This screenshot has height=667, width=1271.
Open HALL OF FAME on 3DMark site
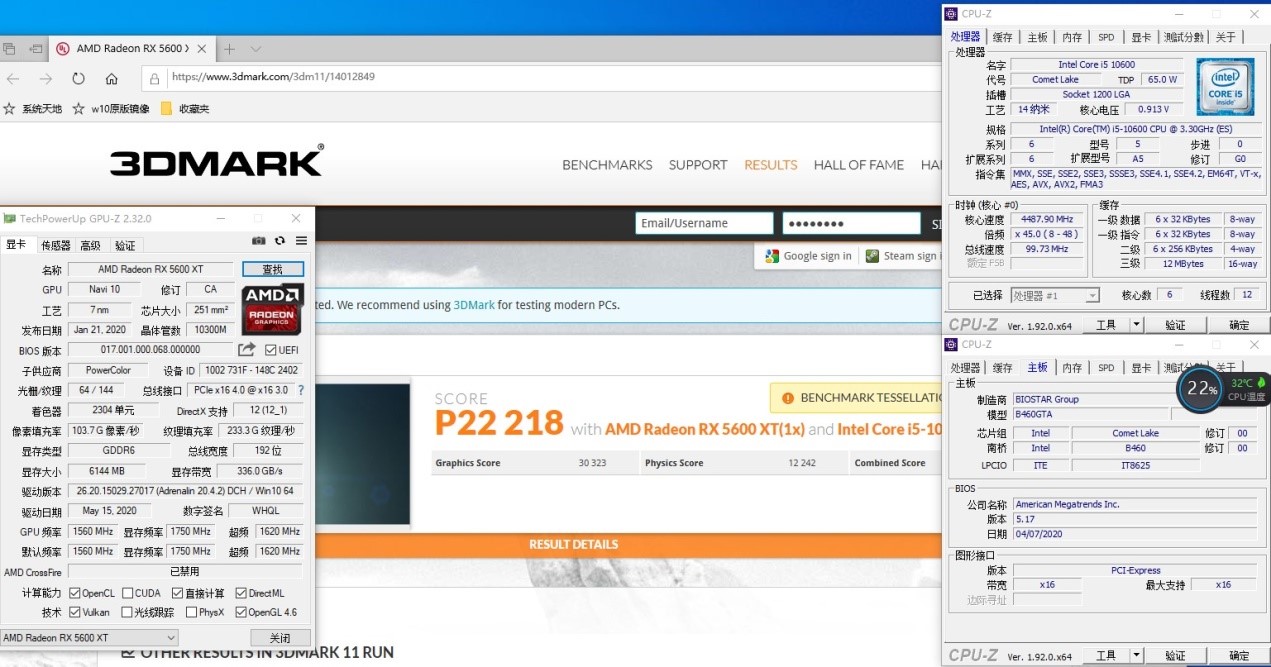(859, 165)
